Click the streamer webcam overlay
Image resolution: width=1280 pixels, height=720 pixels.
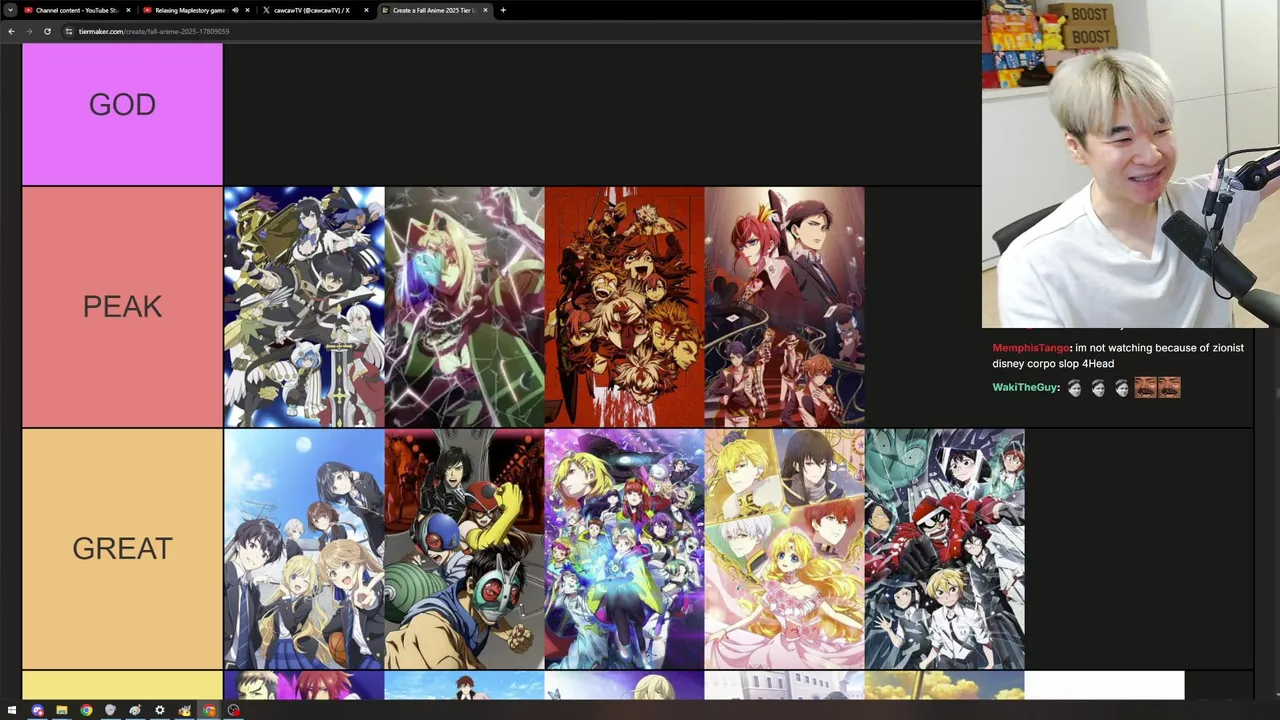coord(1131,164)
